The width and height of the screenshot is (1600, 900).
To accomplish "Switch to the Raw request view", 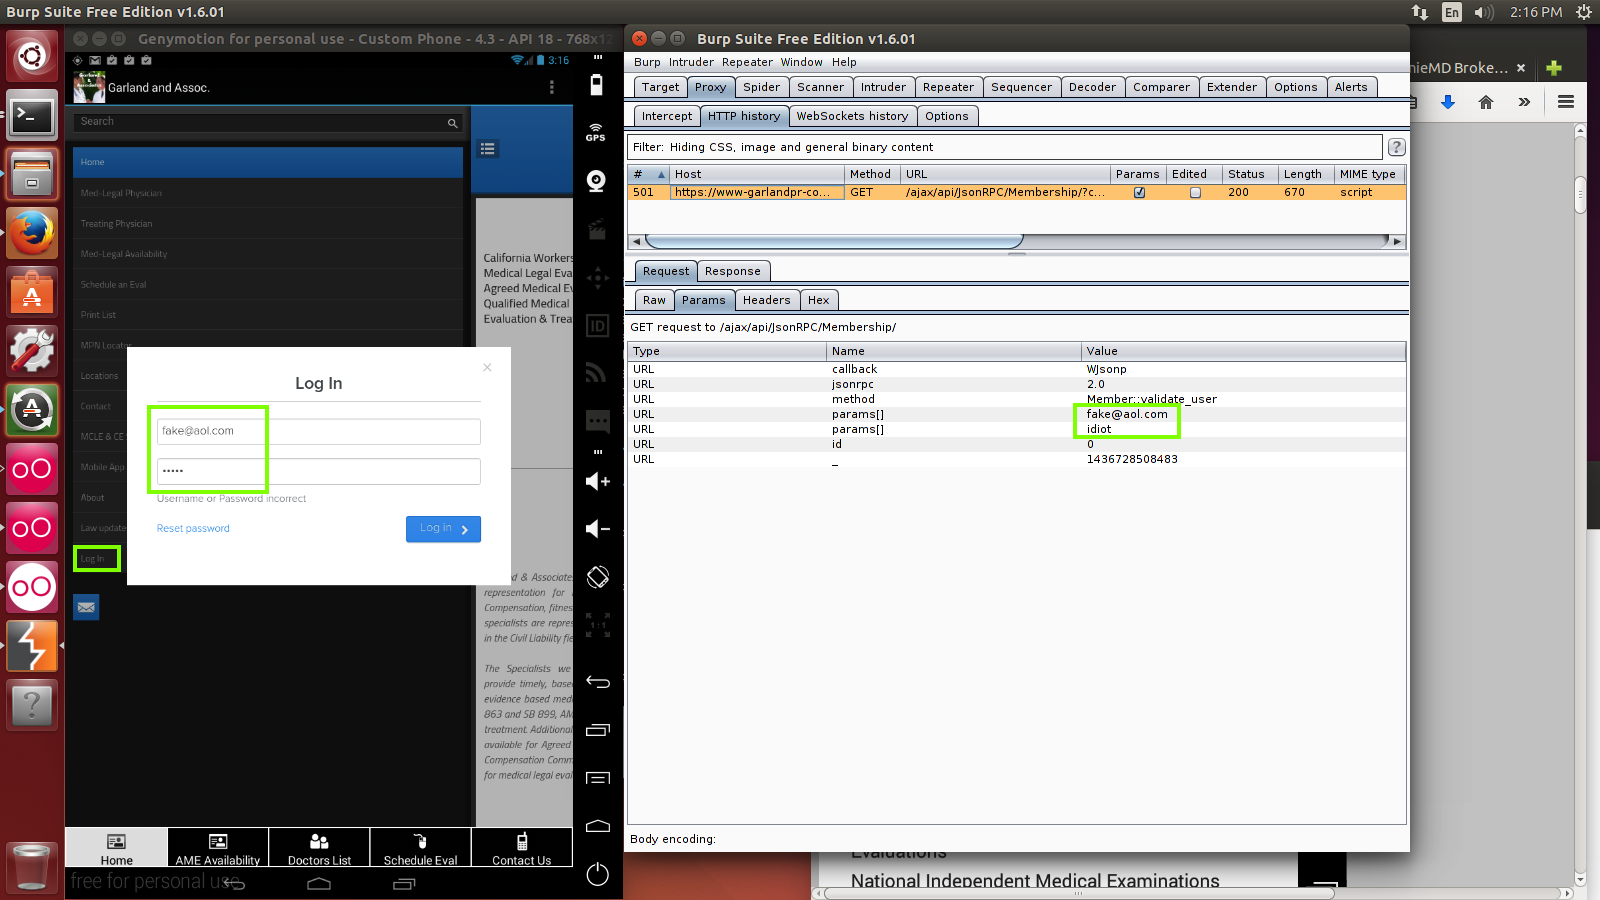I will [654, 300].
